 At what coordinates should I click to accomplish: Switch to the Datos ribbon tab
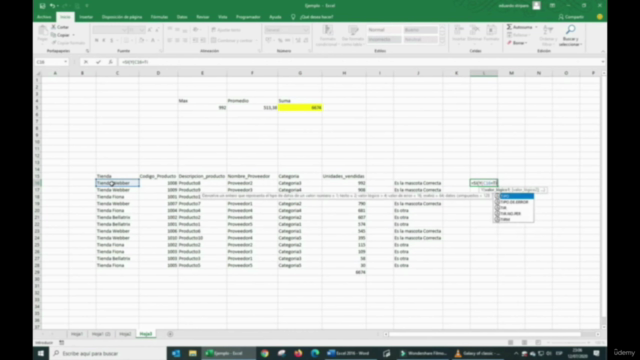click(182, 17)
